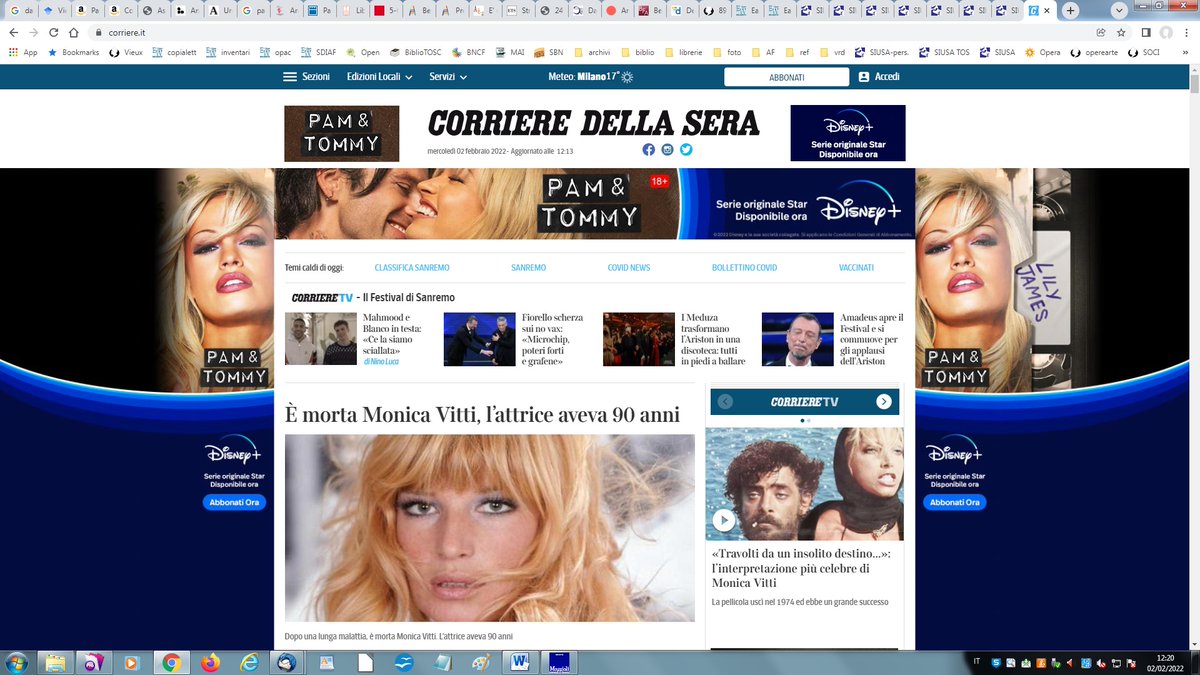This screenshot has height=675, width=1200.
Task: Open the archivi bookmarks folder
Action: point(592,52)
